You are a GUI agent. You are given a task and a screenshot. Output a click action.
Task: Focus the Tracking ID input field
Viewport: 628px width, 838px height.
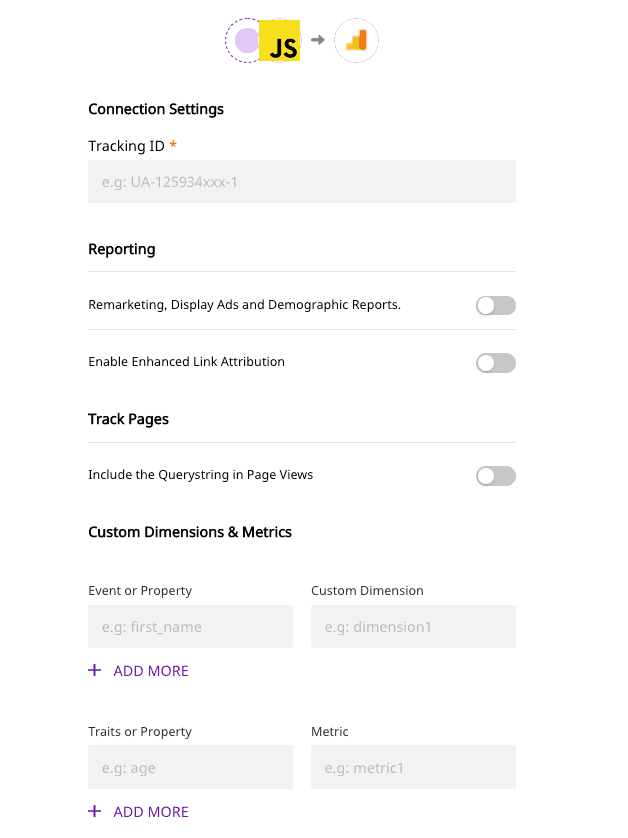[x=301, y=182]
